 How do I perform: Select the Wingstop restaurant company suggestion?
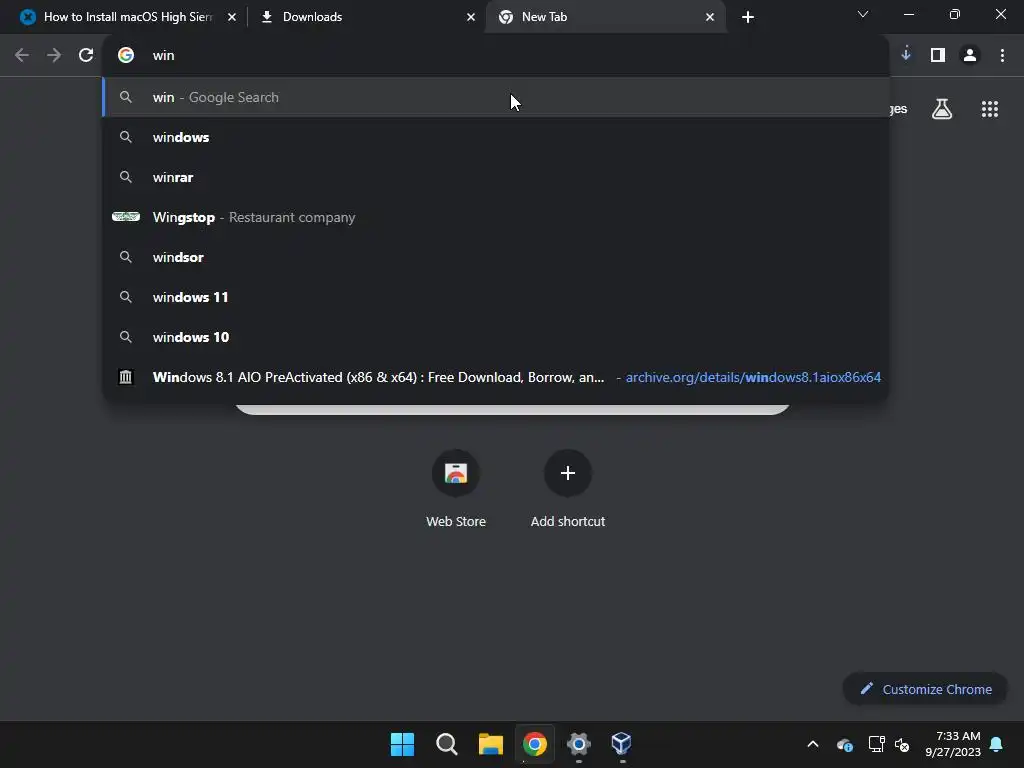[x=496, y=217]
